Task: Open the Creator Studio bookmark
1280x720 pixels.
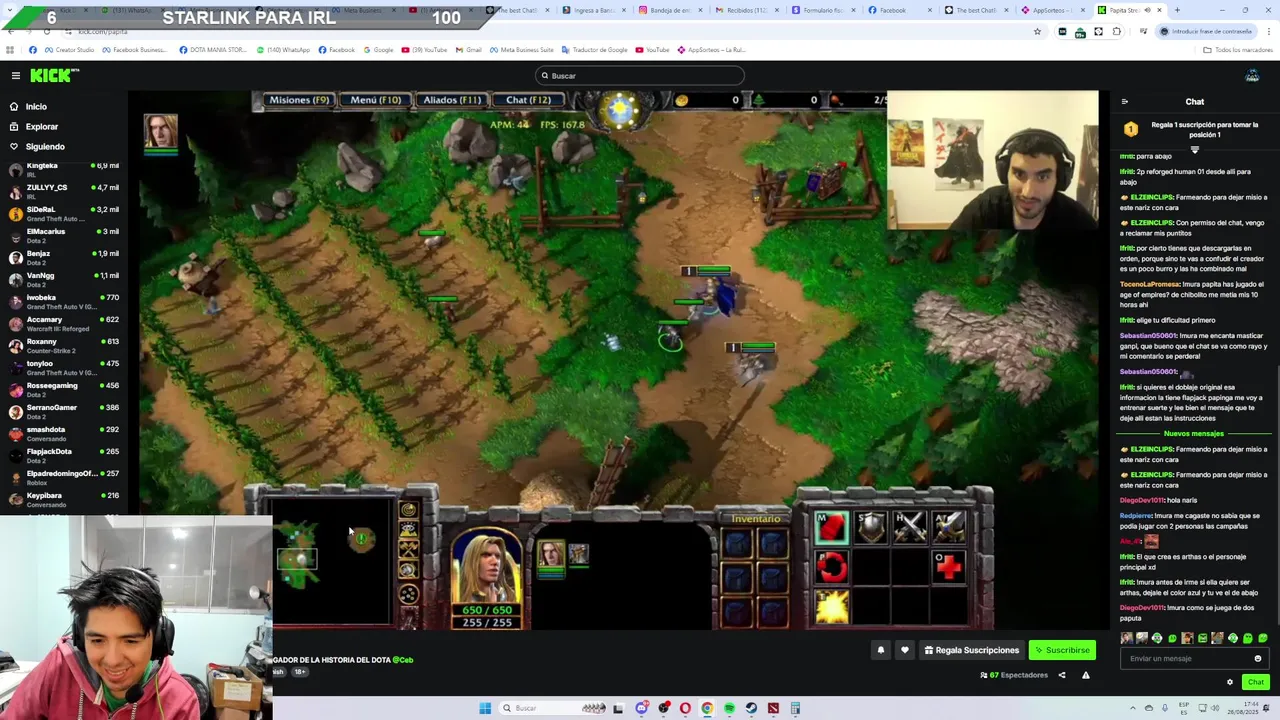Action: pos(69,50)
